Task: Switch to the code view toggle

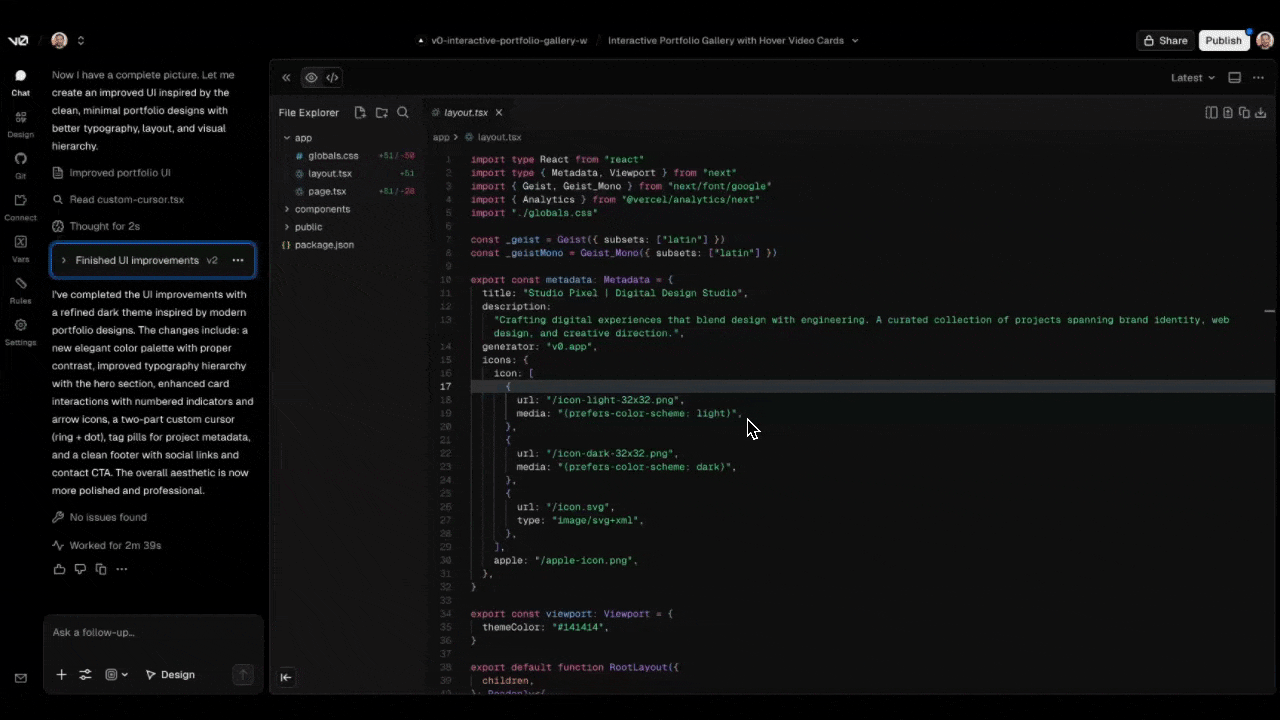Action: tap(332, 77)
